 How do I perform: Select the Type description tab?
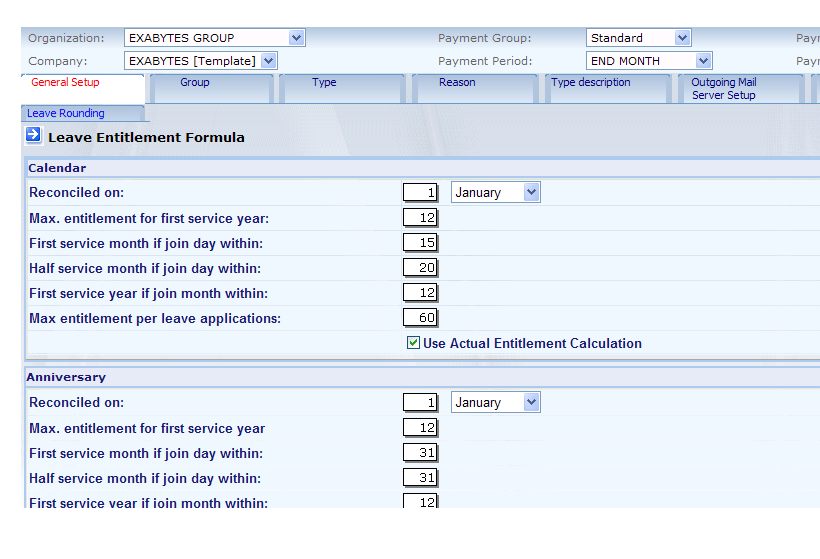[x=591, y=83]
